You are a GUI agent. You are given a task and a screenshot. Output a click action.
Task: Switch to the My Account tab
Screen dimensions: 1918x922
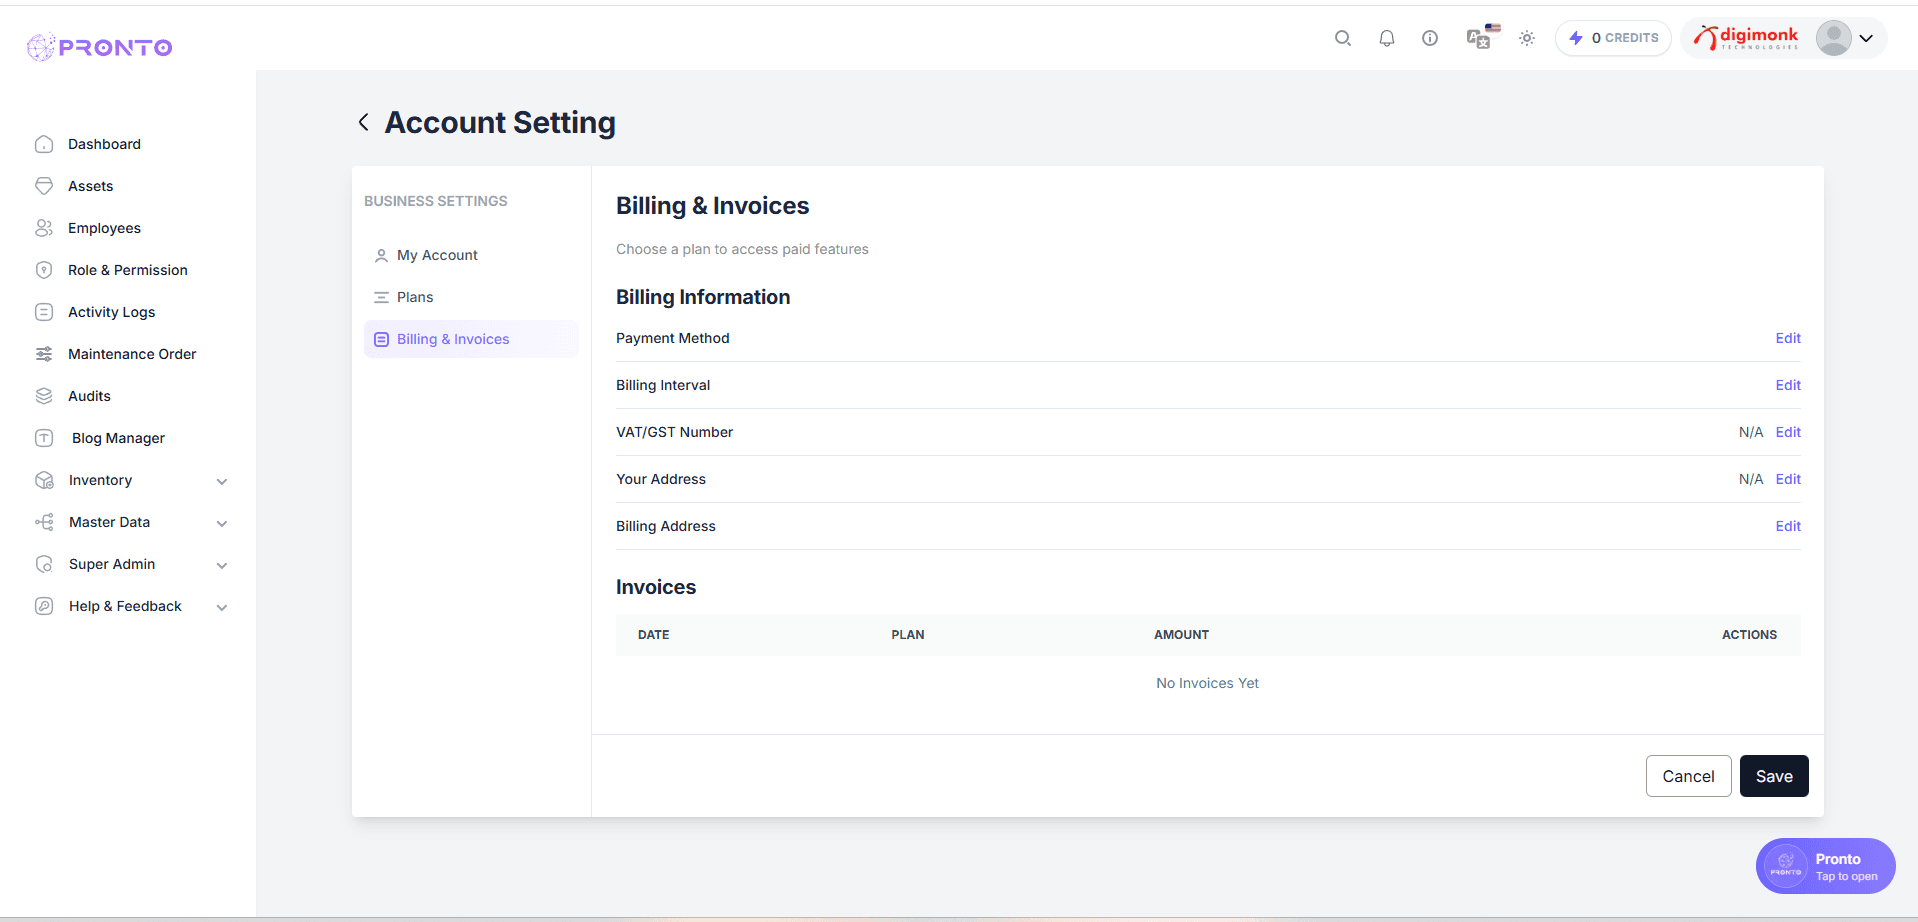(x=436, y=255)
